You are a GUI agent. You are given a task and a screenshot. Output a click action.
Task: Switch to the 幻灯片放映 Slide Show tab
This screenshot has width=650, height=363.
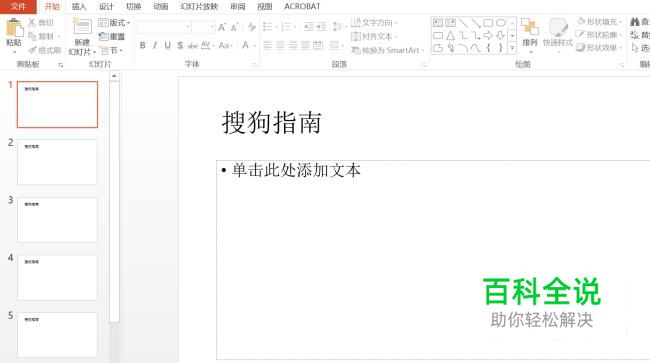coord(199,7)
